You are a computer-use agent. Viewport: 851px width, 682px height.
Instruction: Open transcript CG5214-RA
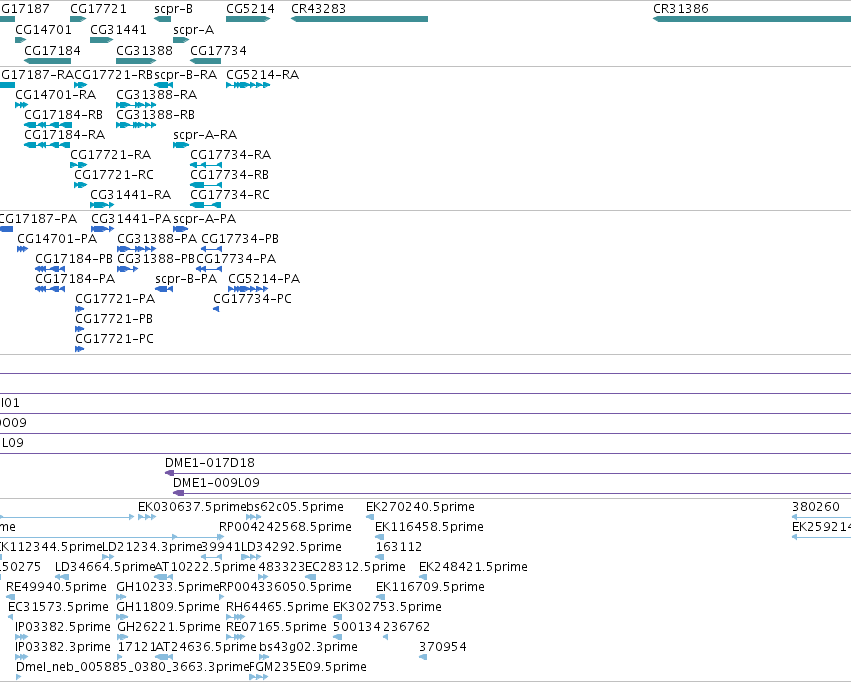click(248, 85)
